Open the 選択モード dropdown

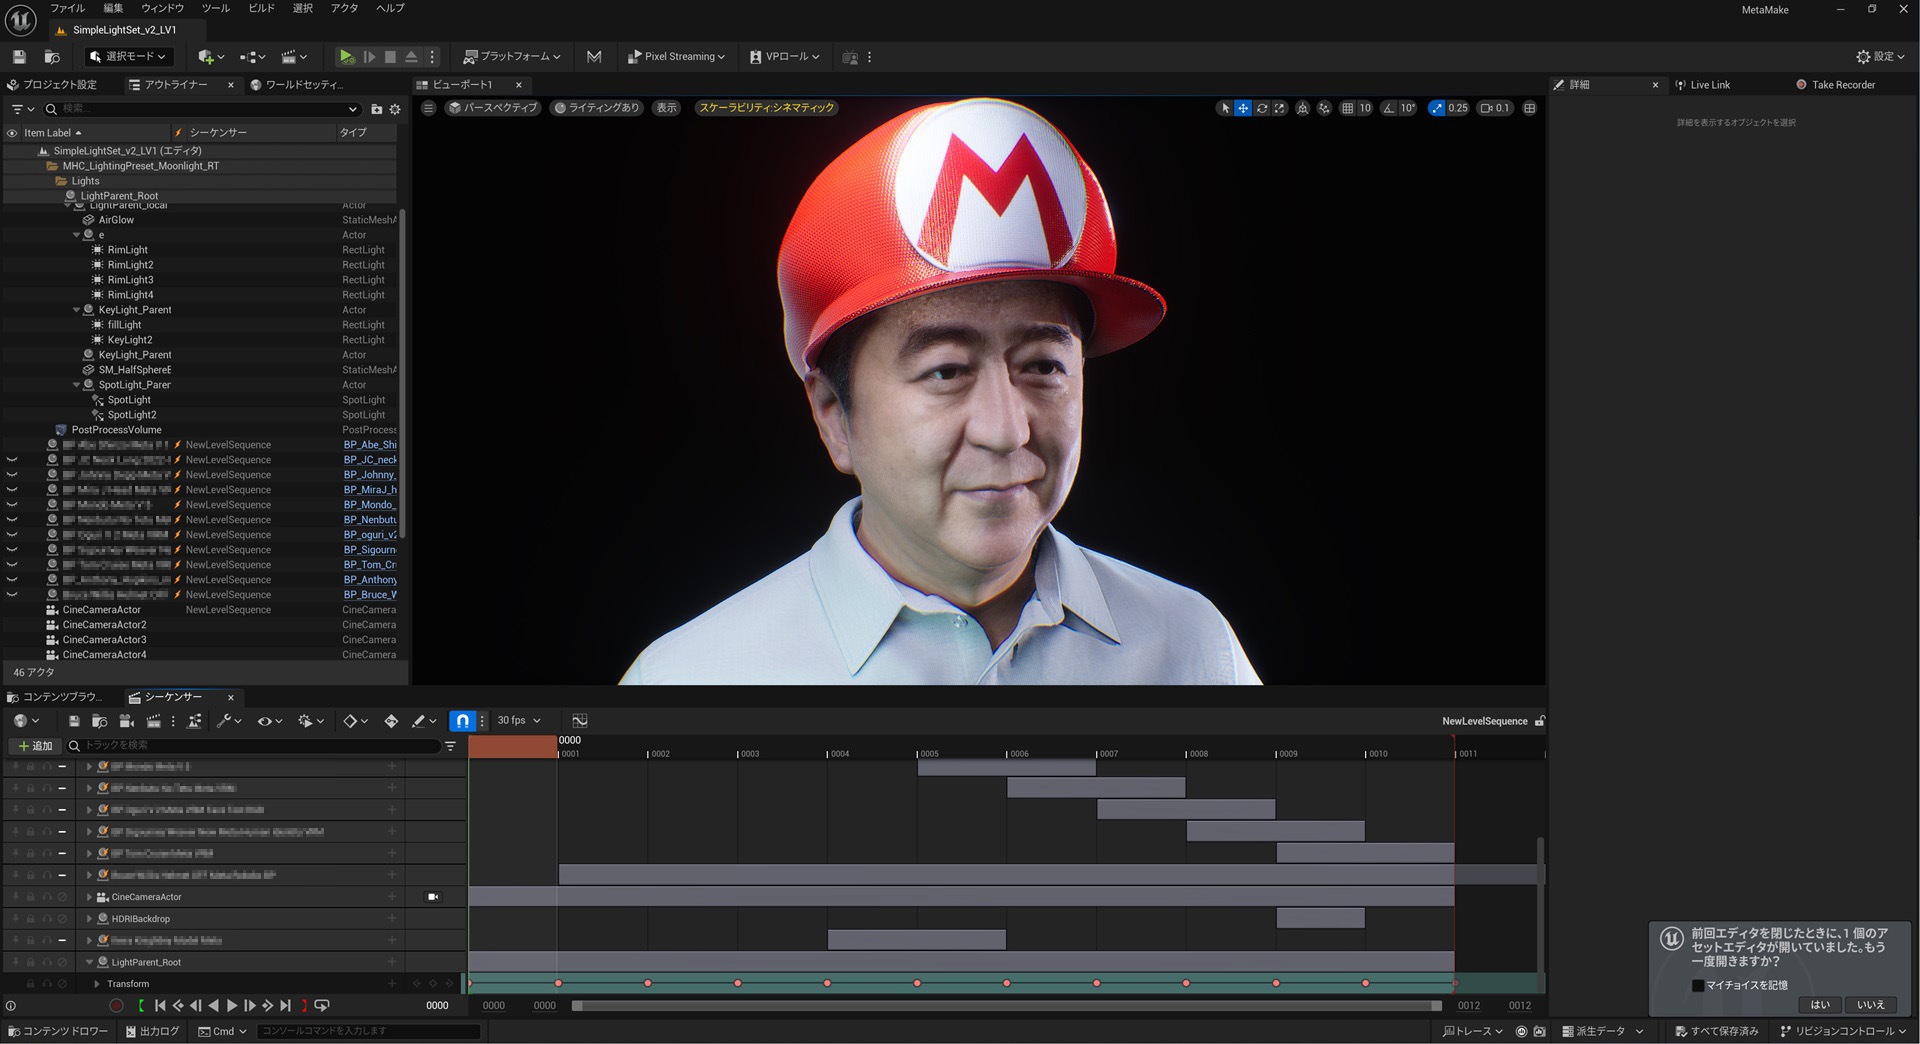coord(128,57)
